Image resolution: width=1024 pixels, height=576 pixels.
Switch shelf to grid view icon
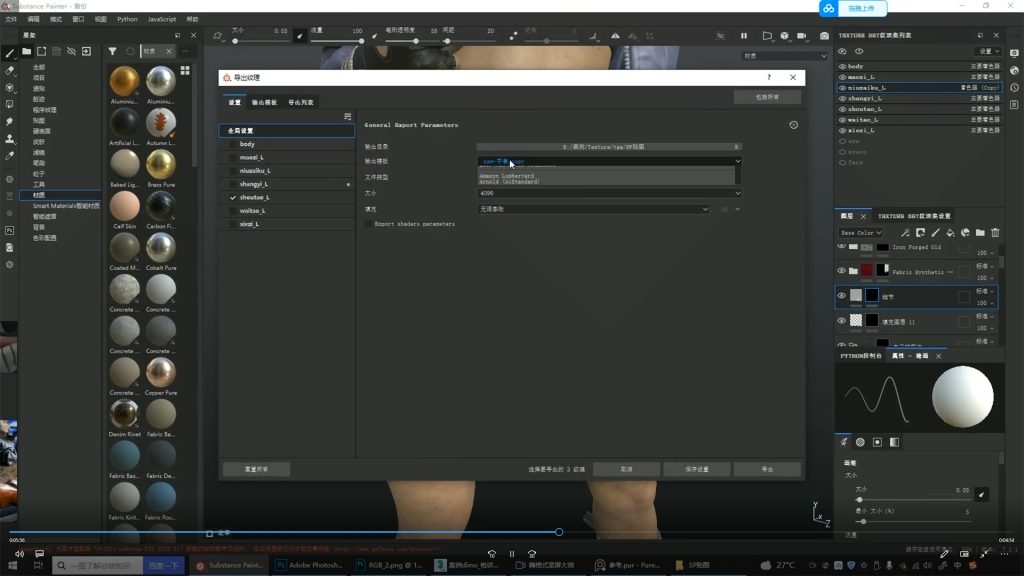[x=185, y=70]
